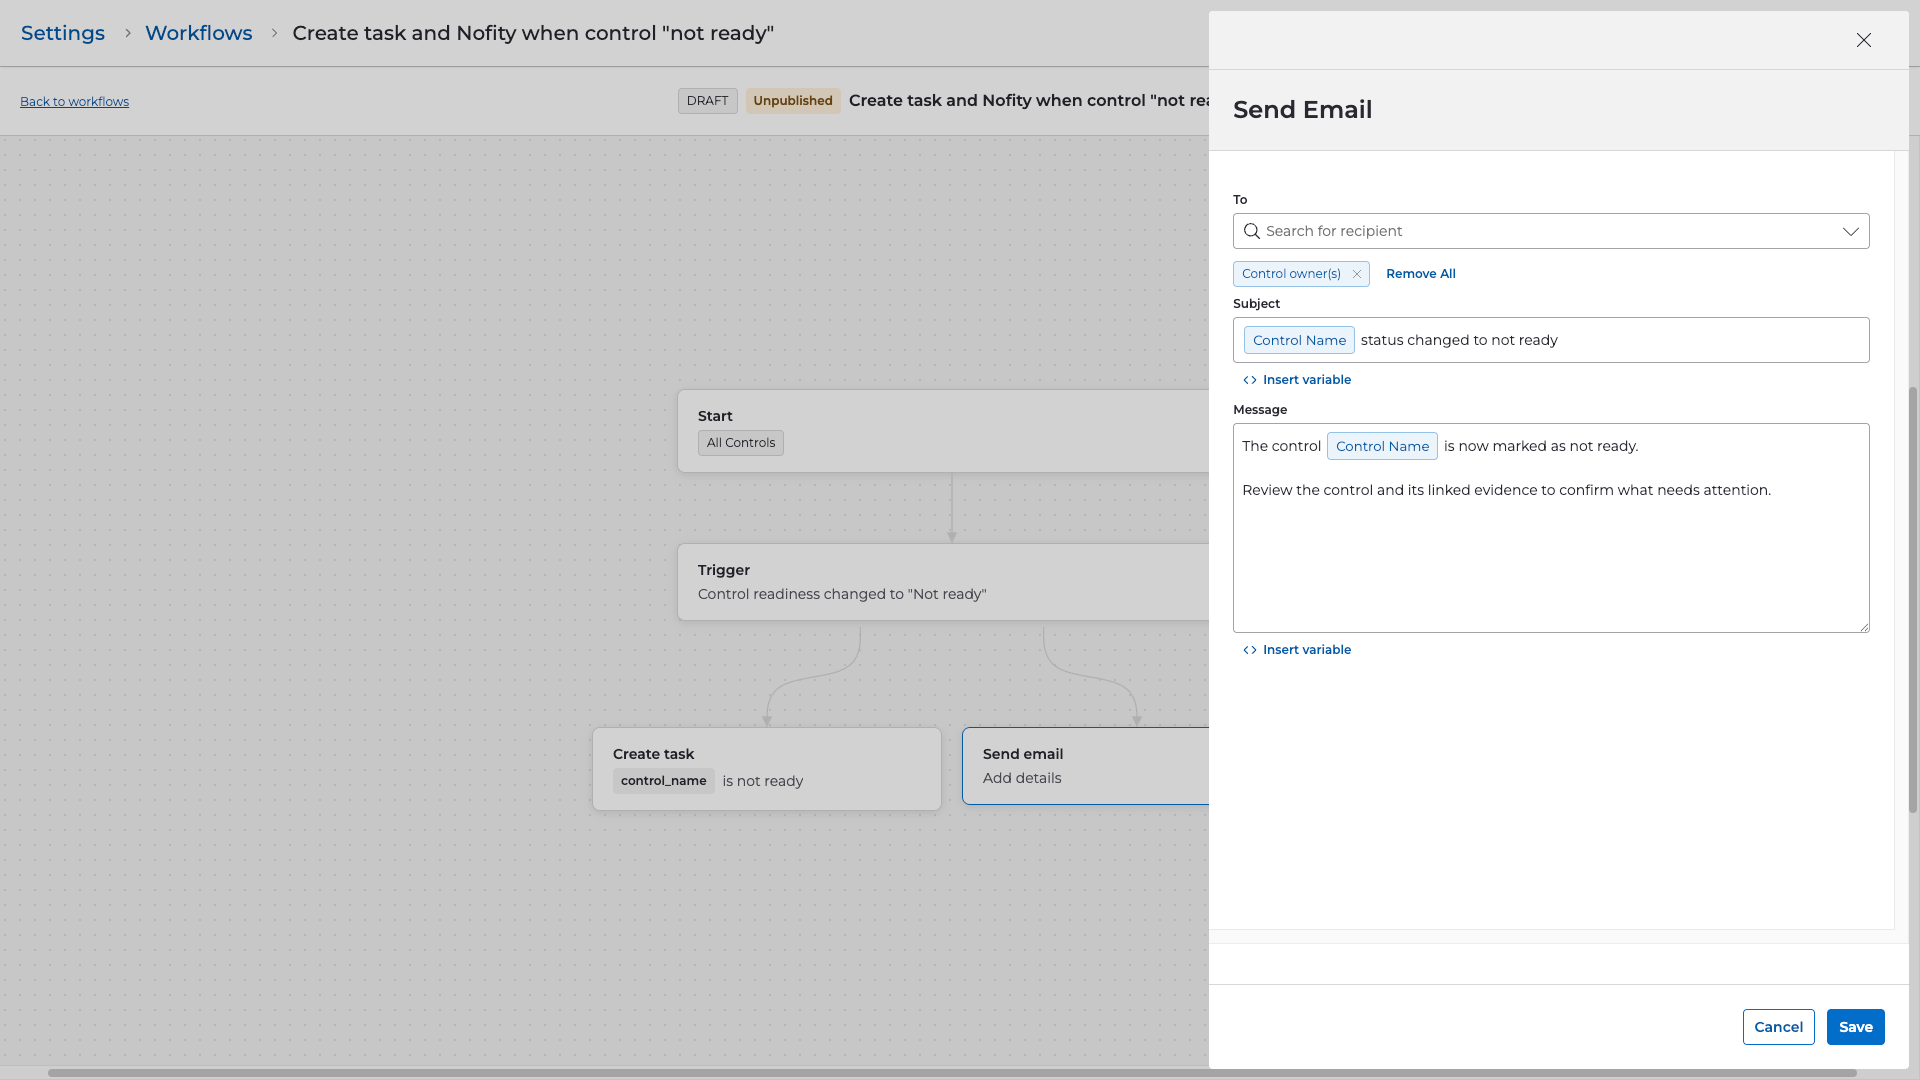Click Control Name variable chip in Message
This screenshot has height=1080, width=1920.
click(x=1382, y=446)
